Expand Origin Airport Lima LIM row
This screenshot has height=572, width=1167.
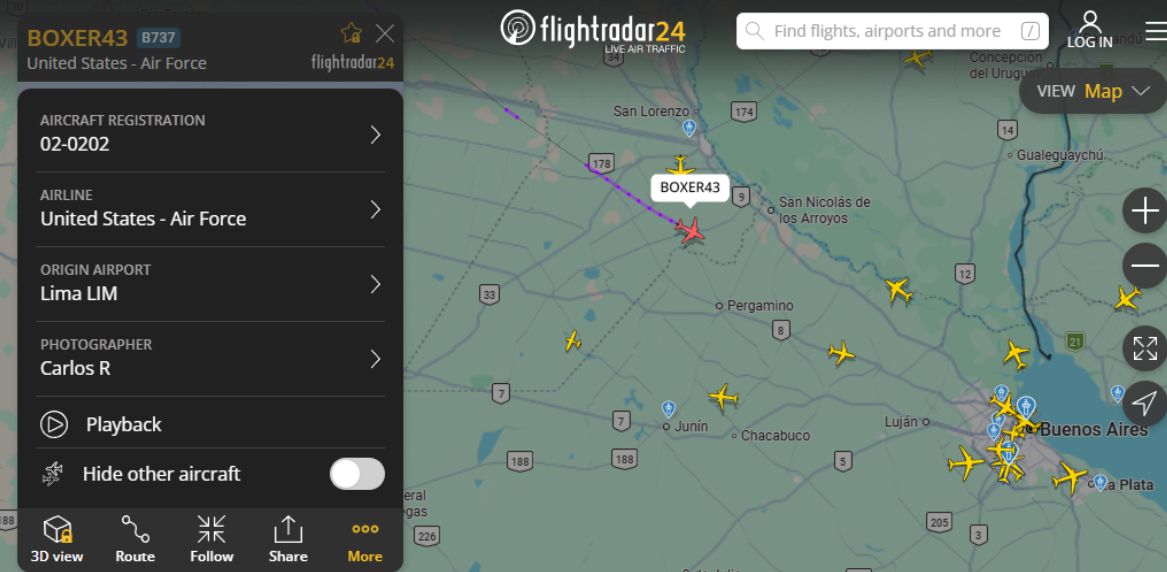211,284
